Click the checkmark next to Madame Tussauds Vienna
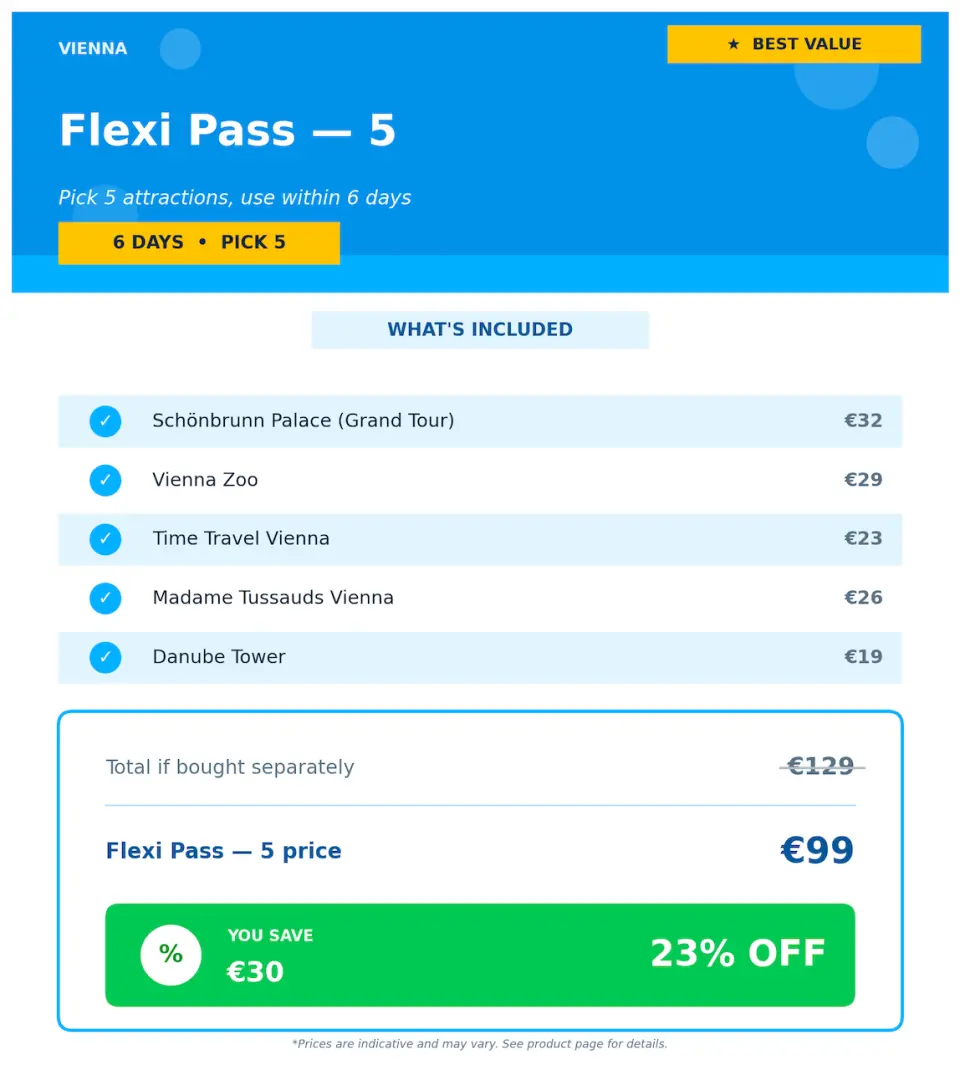960x1070 pixels. (x=105, y=598)
